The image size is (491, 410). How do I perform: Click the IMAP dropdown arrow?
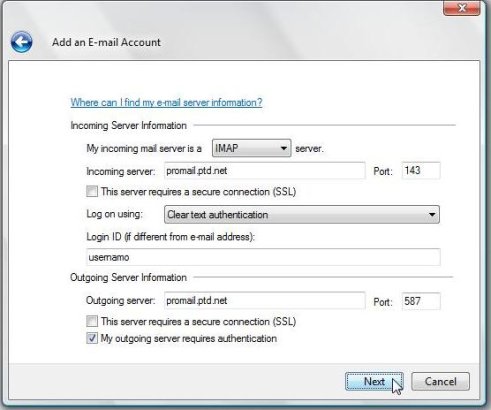pyautogui.click(x=284, y=148)
